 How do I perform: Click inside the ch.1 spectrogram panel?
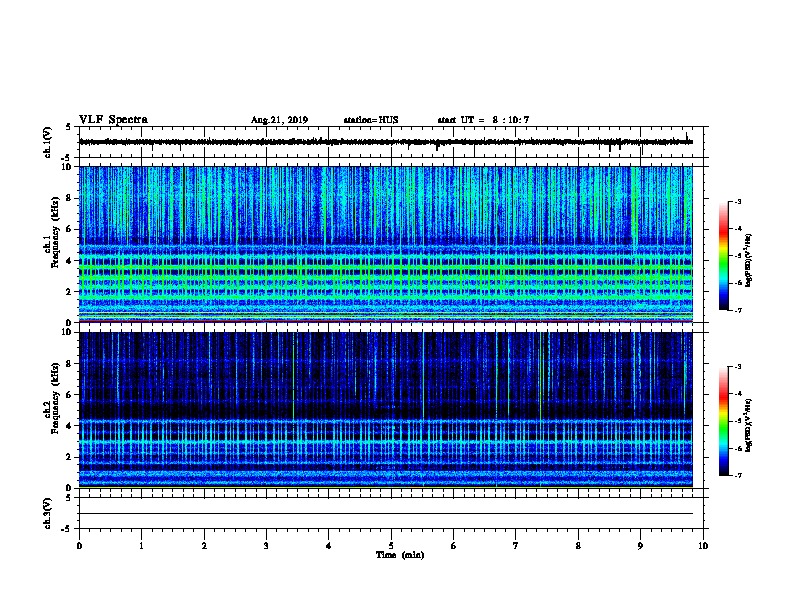(x=386, y=244)
